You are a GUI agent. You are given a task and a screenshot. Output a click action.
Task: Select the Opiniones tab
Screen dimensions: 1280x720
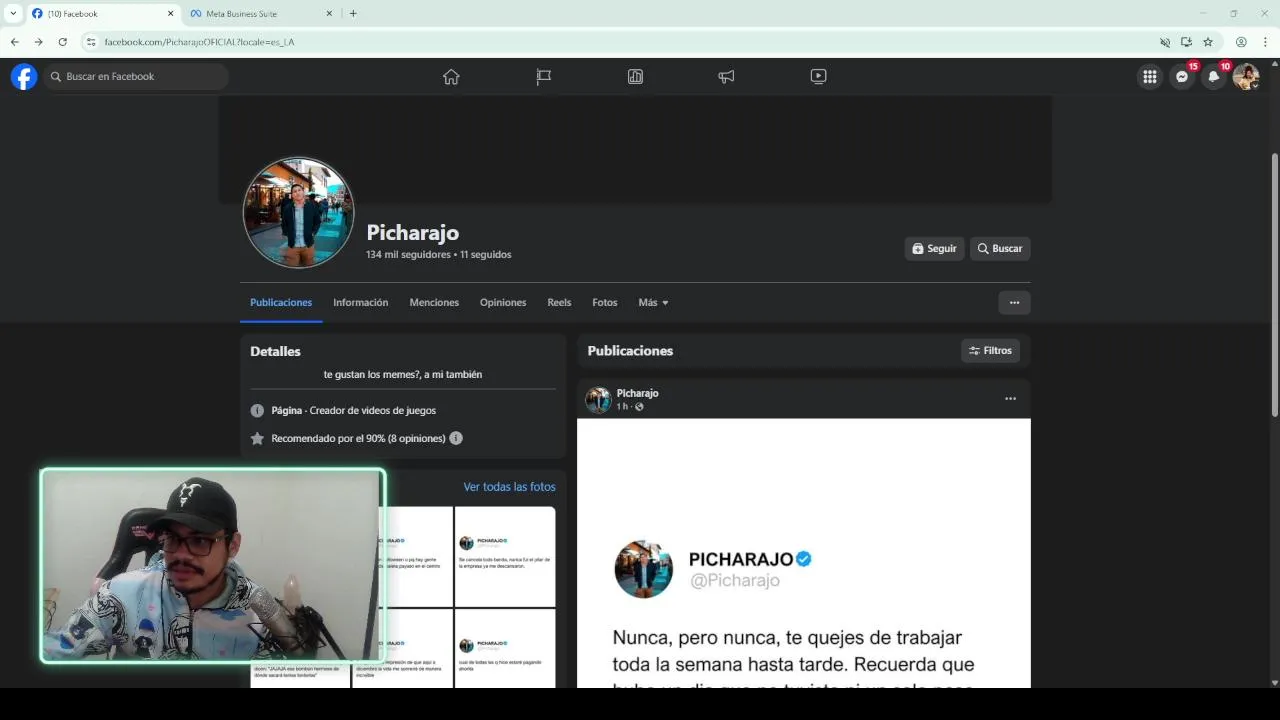(503, 302)
